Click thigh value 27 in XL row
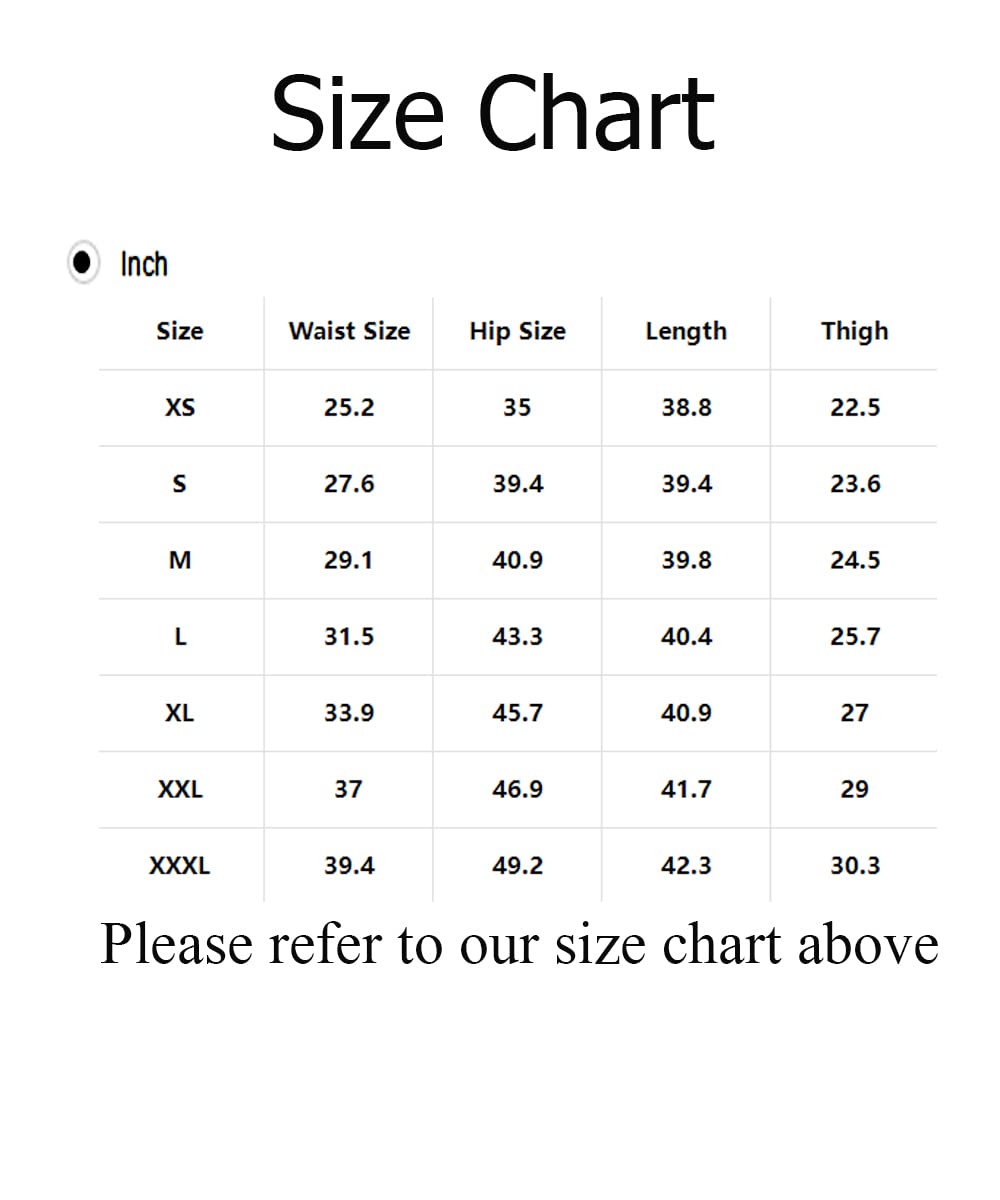This screenshot has height=1200, width=1000. pos(855,713)
